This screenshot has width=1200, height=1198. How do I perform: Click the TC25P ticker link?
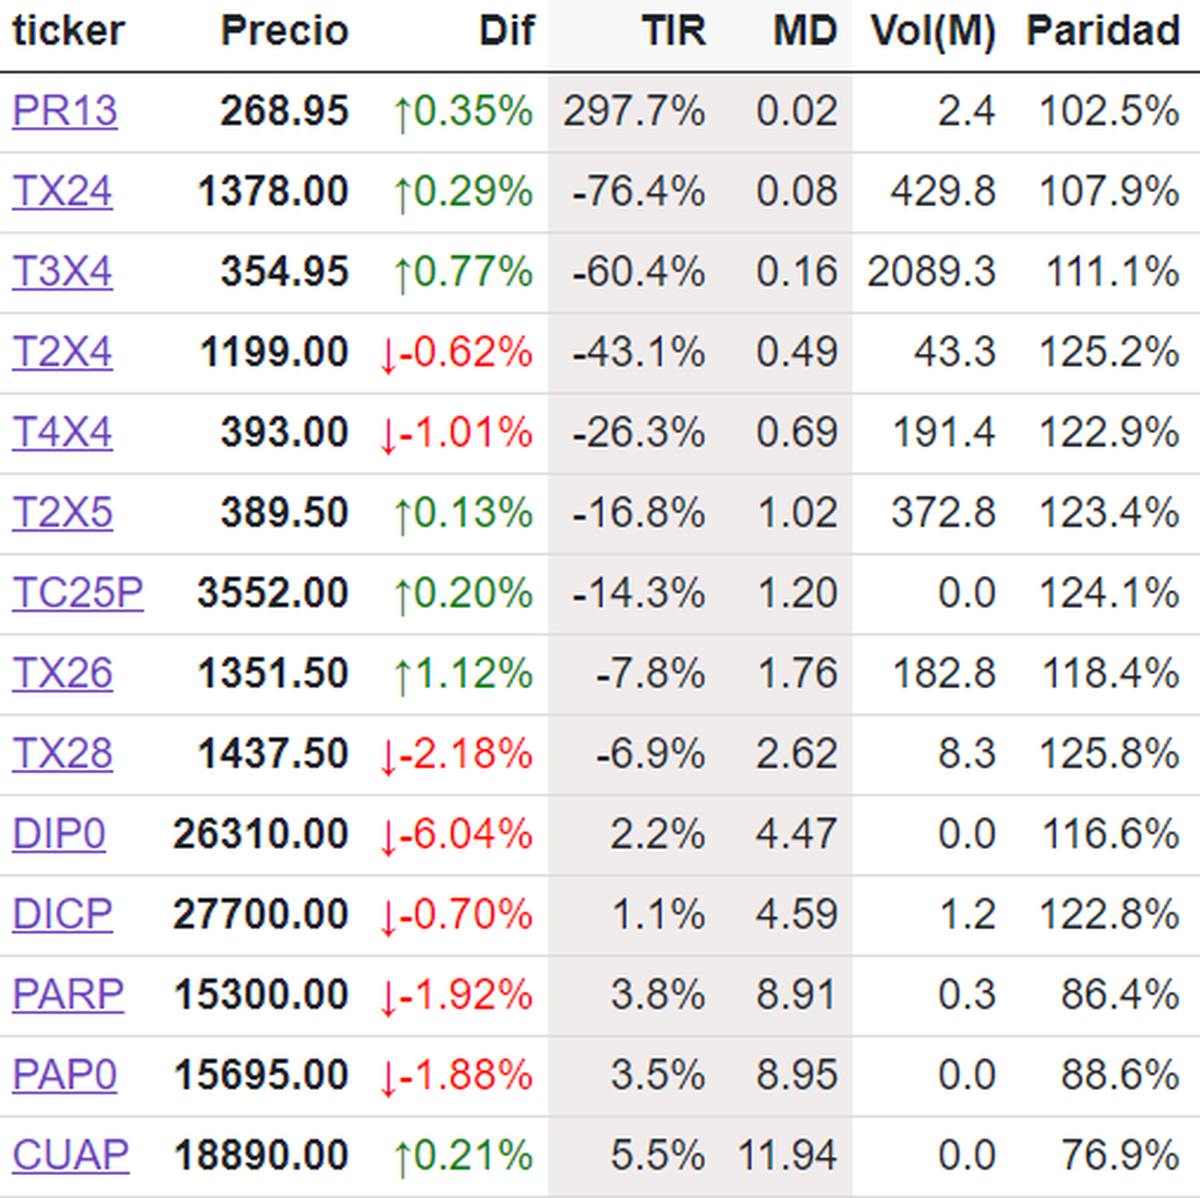(x=77, y=593)
